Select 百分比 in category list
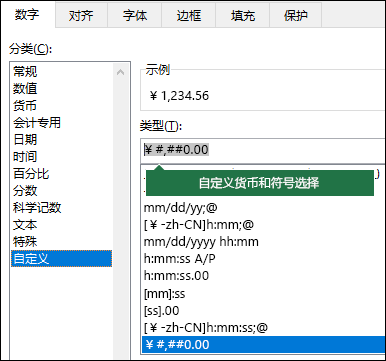 pyautogui.click(x=62, y=173)
